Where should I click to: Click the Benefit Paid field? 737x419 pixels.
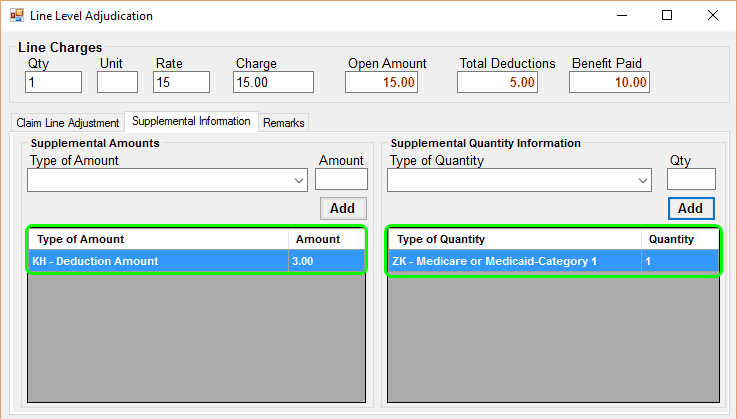coord(611,82)
